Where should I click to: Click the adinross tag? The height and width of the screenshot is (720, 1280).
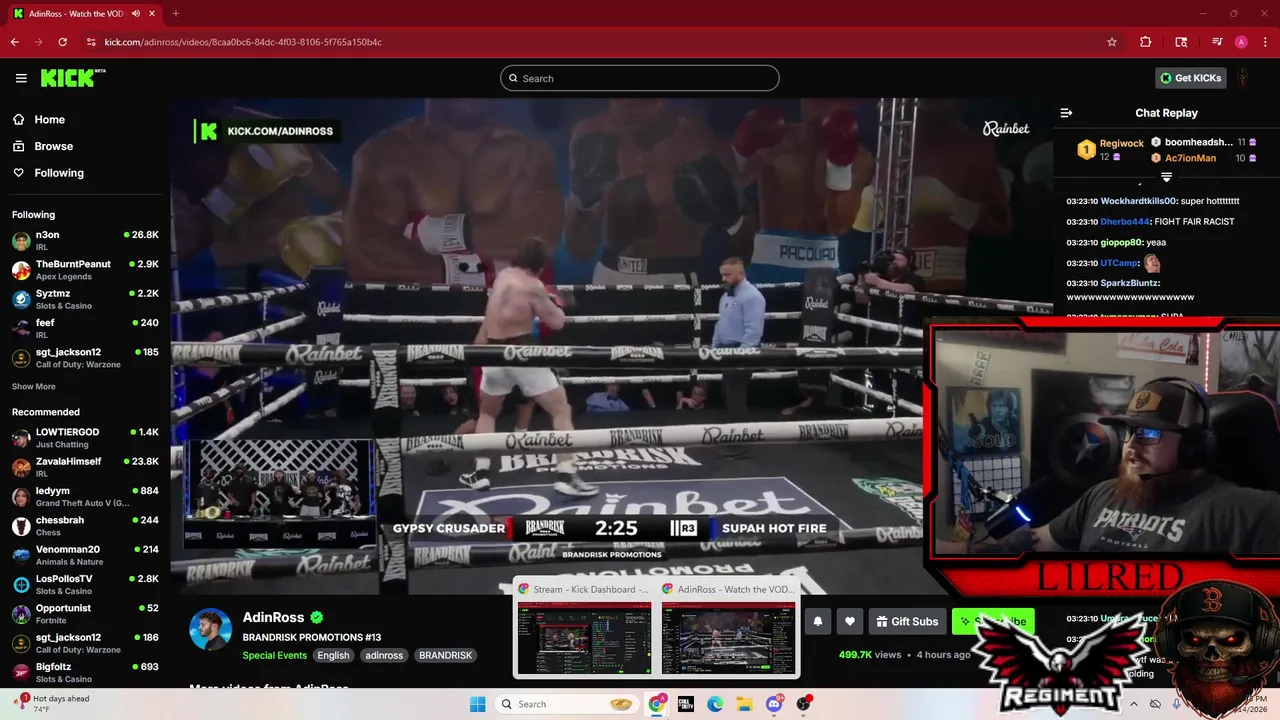click(x=384, y=656)
